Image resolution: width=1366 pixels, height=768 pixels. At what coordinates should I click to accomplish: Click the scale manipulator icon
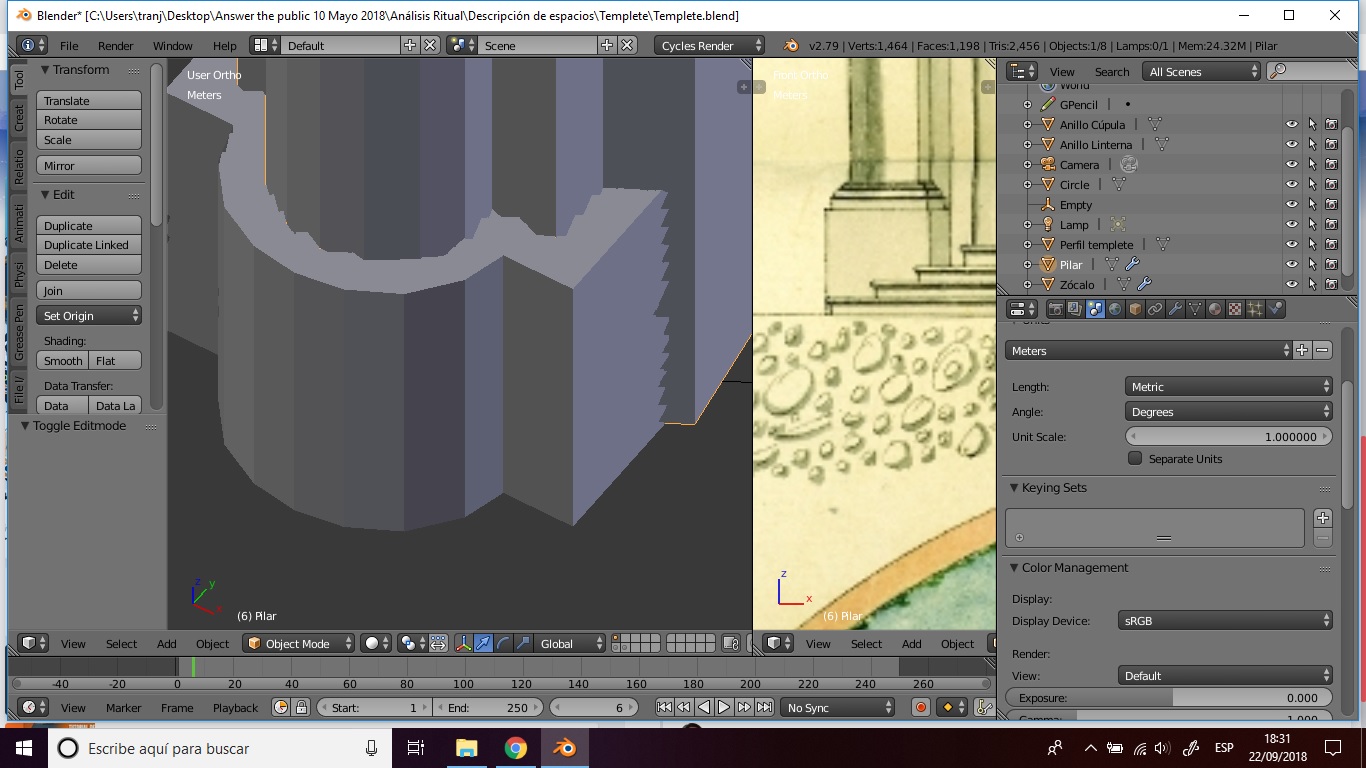pos(522,643)
